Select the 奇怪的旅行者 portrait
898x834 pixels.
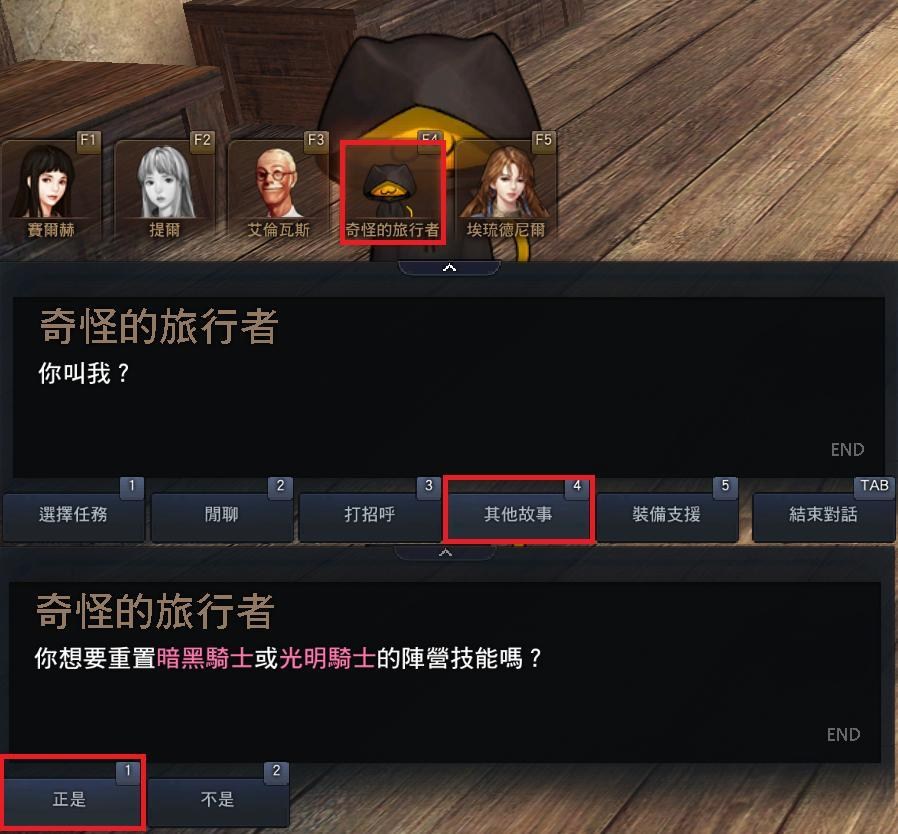[x=392, y=192]
